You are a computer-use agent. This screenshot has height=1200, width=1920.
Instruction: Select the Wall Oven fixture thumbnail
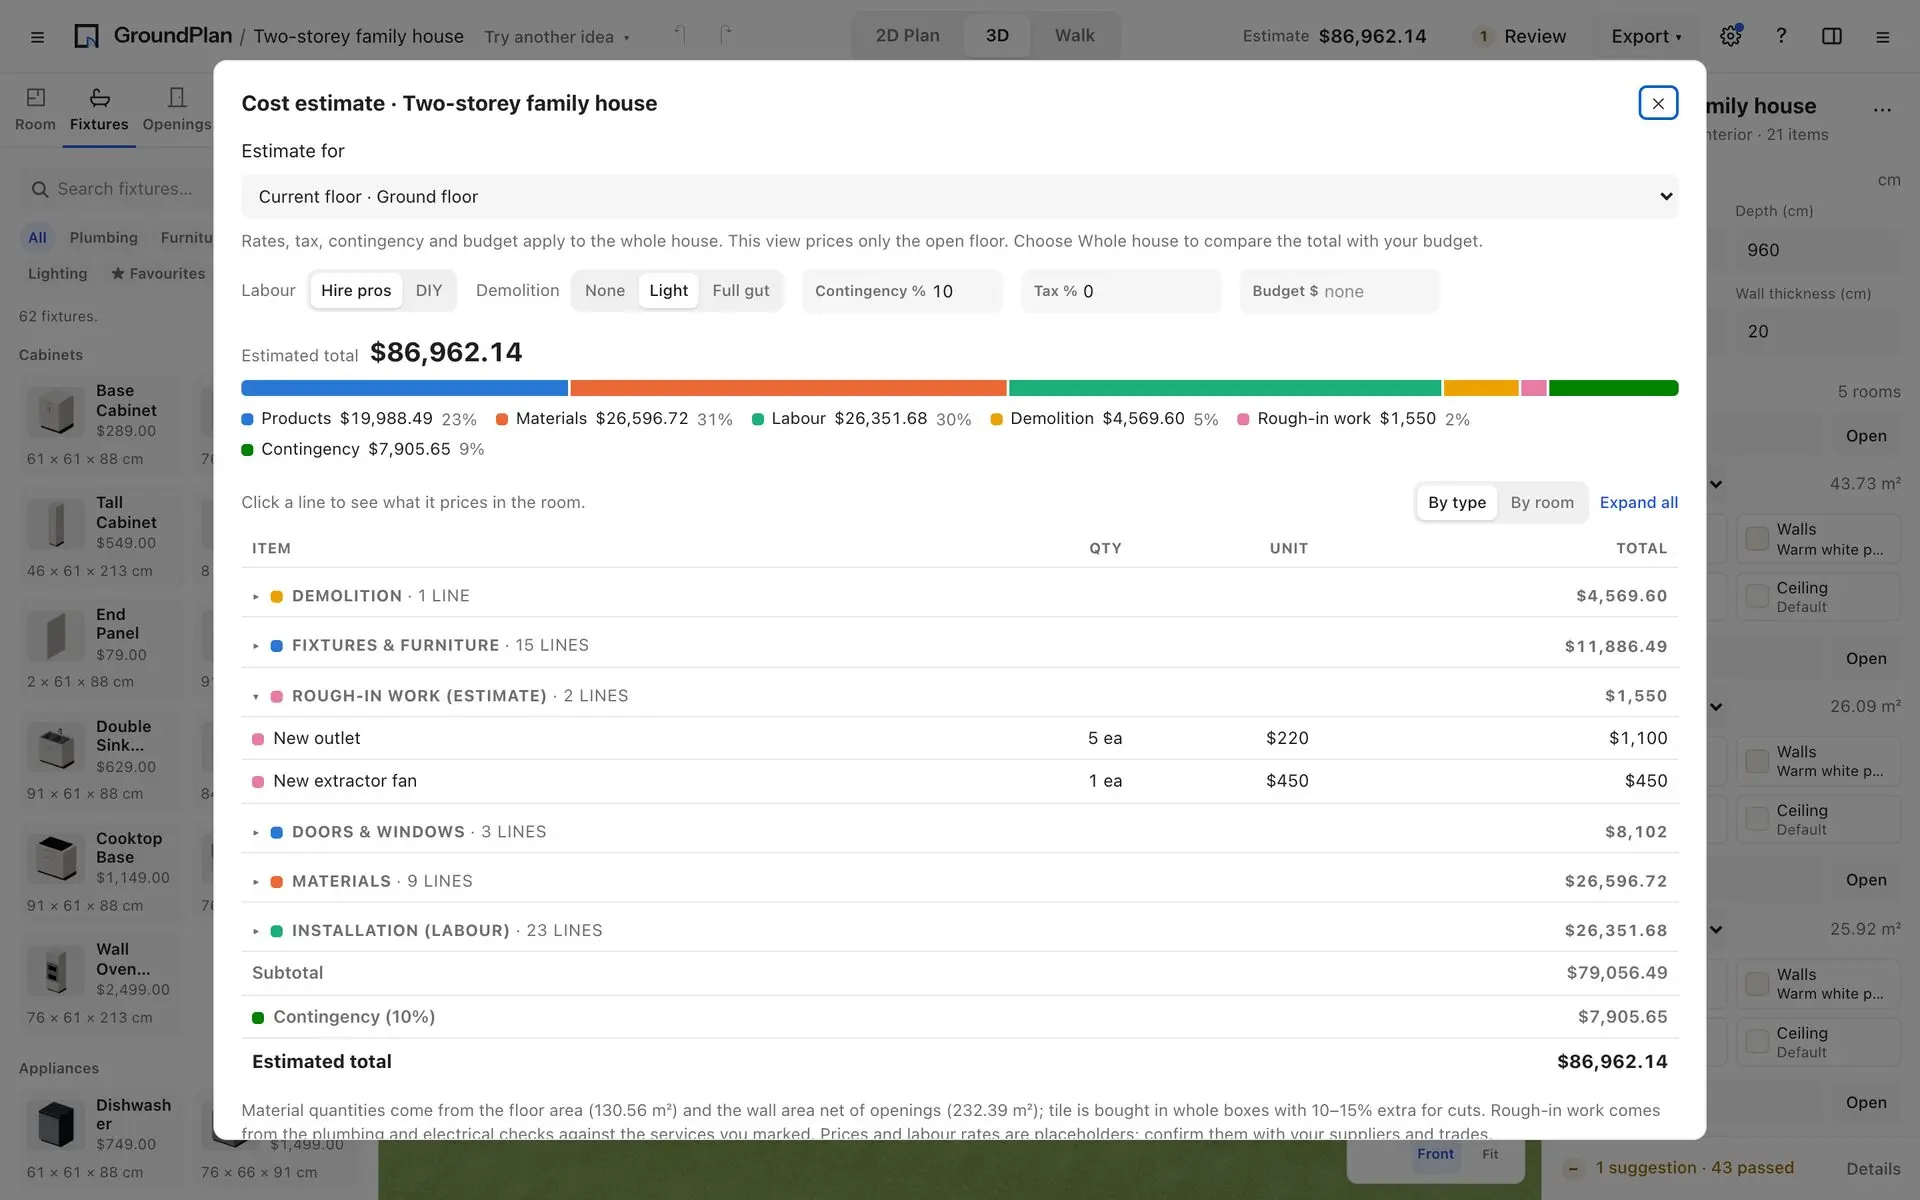[56, 970]
